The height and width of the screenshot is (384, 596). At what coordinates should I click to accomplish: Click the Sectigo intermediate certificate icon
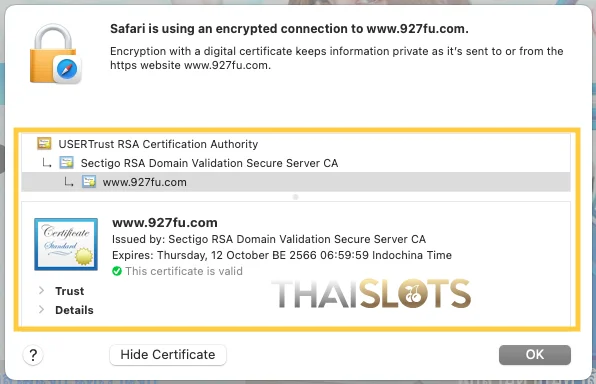(x=67, y=163)
